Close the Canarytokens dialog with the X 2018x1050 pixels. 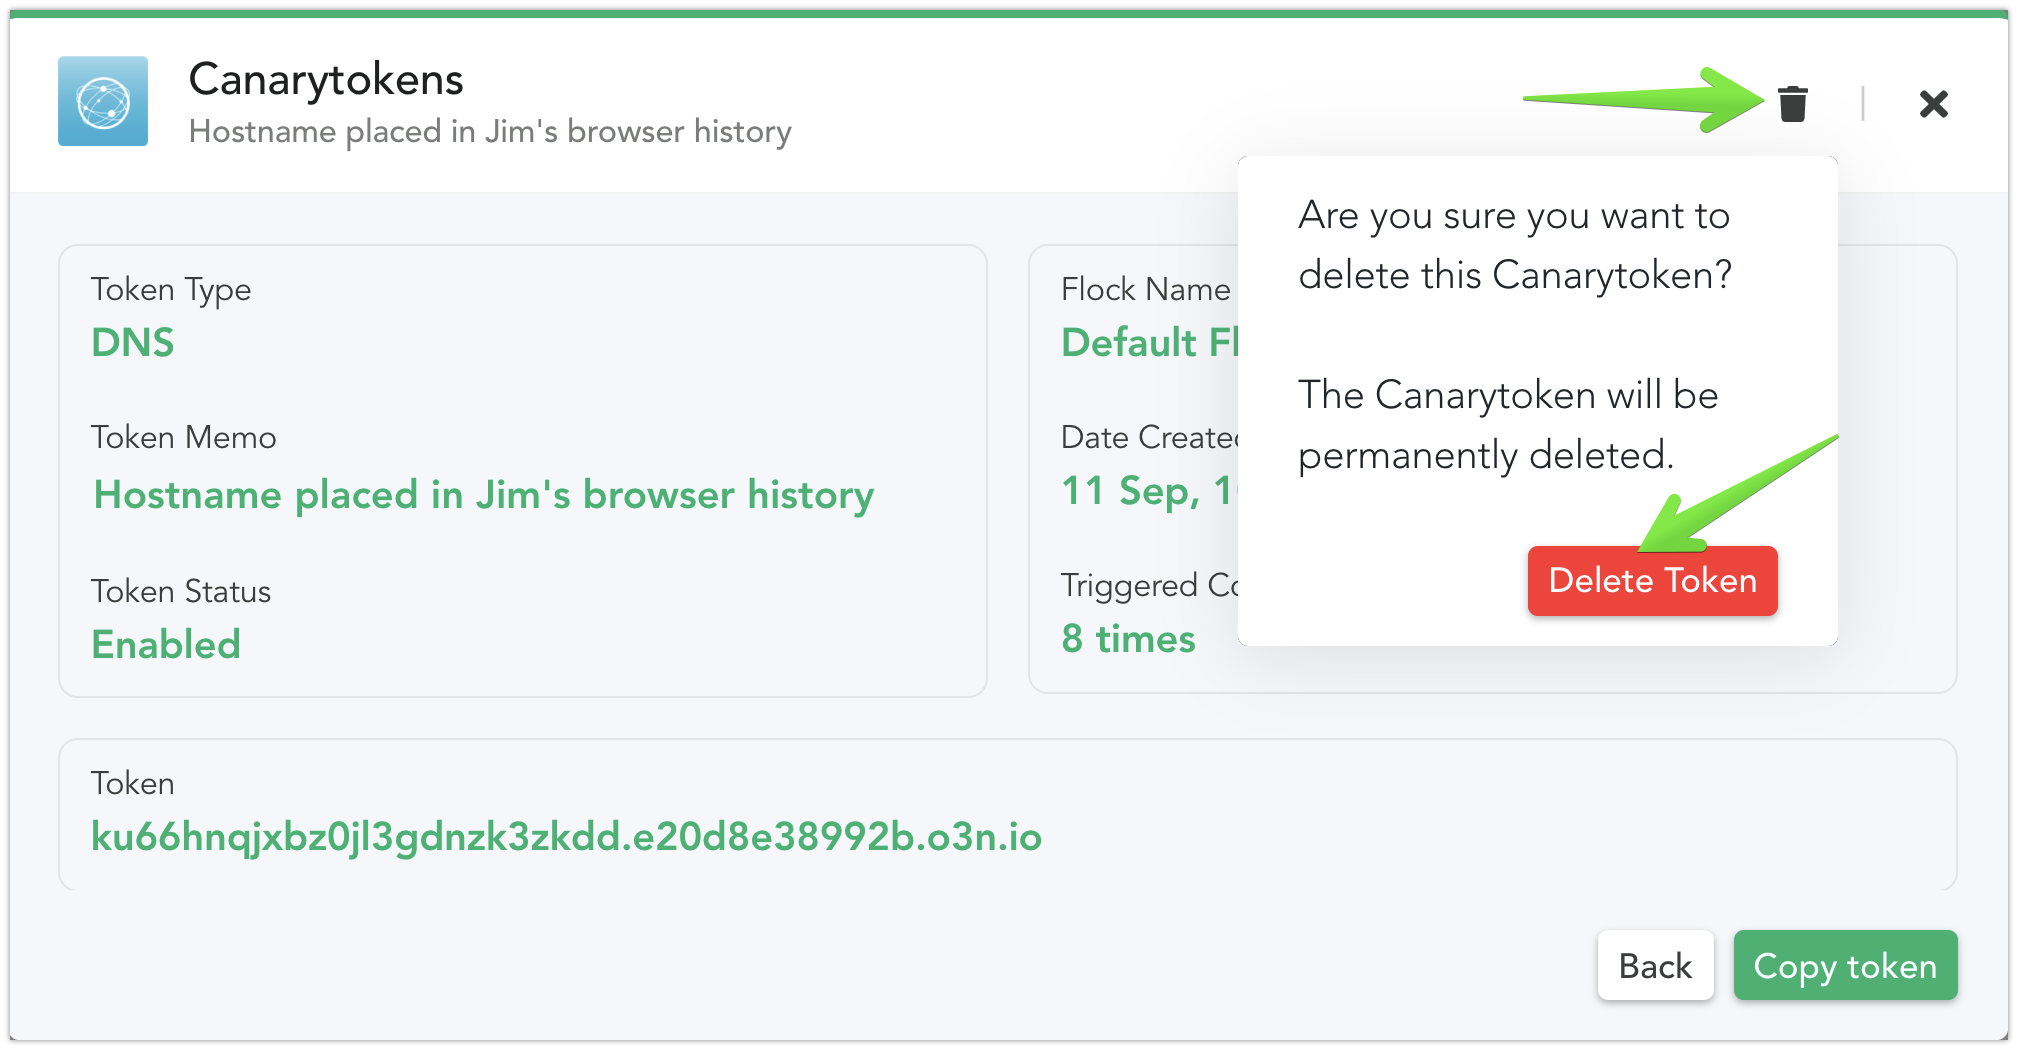[1934, 103]
